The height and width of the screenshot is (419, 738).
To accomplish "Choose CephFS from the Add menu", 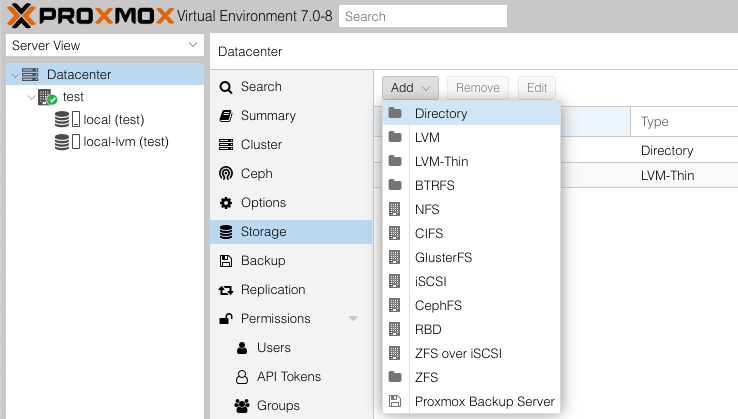I will pos(472,306).
